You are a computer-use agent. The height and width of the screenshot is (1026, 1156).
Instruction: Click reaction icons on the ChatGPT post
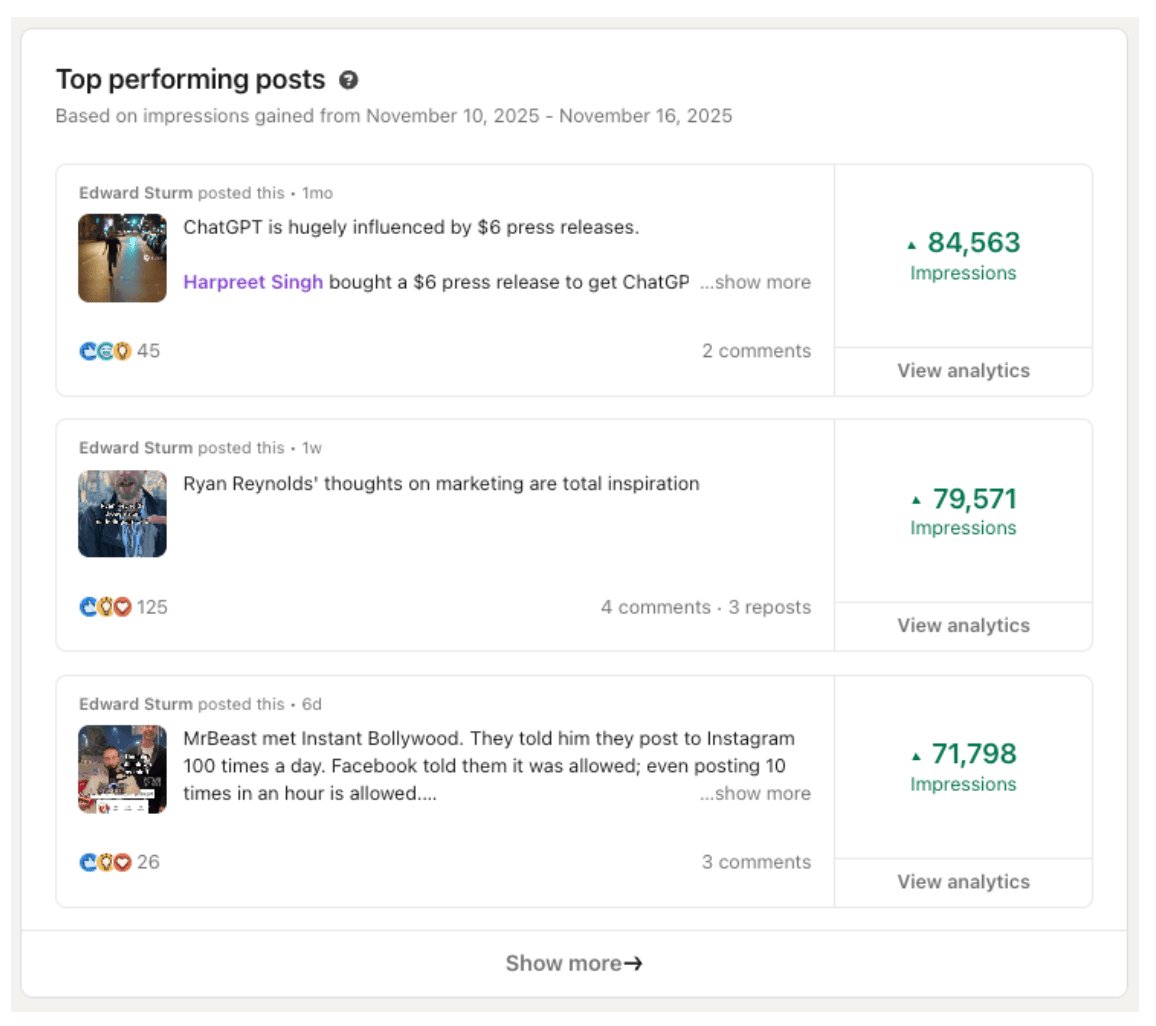(105, 351)
